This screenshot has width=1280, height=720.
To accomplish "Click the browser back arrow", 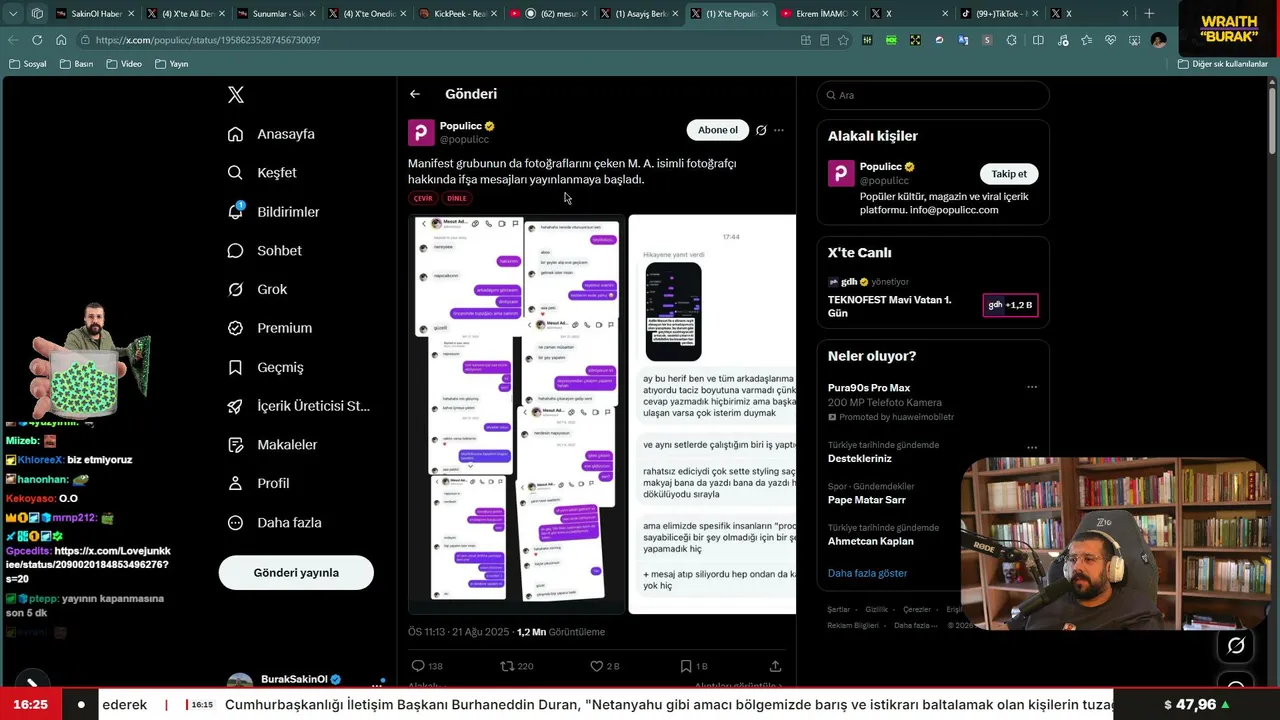I will click(13, 40).
